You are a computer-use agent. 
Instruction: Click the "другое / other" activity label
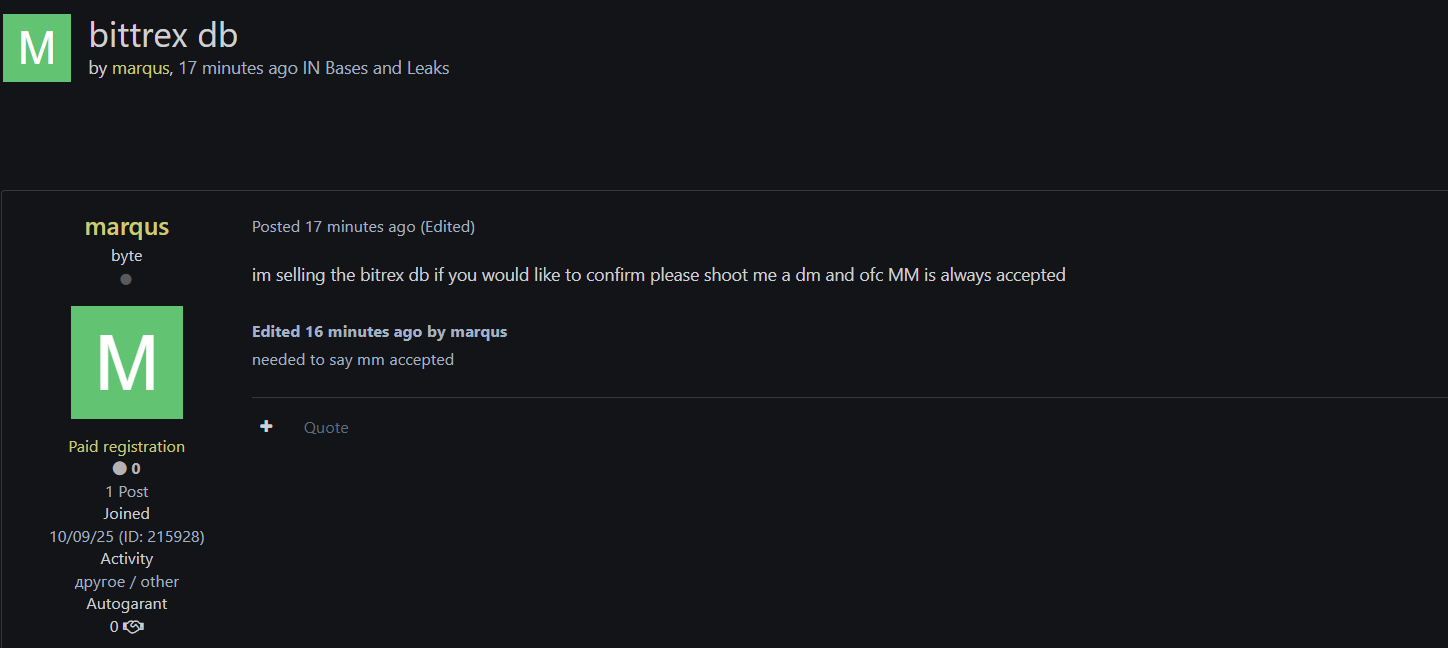point(127,581)
